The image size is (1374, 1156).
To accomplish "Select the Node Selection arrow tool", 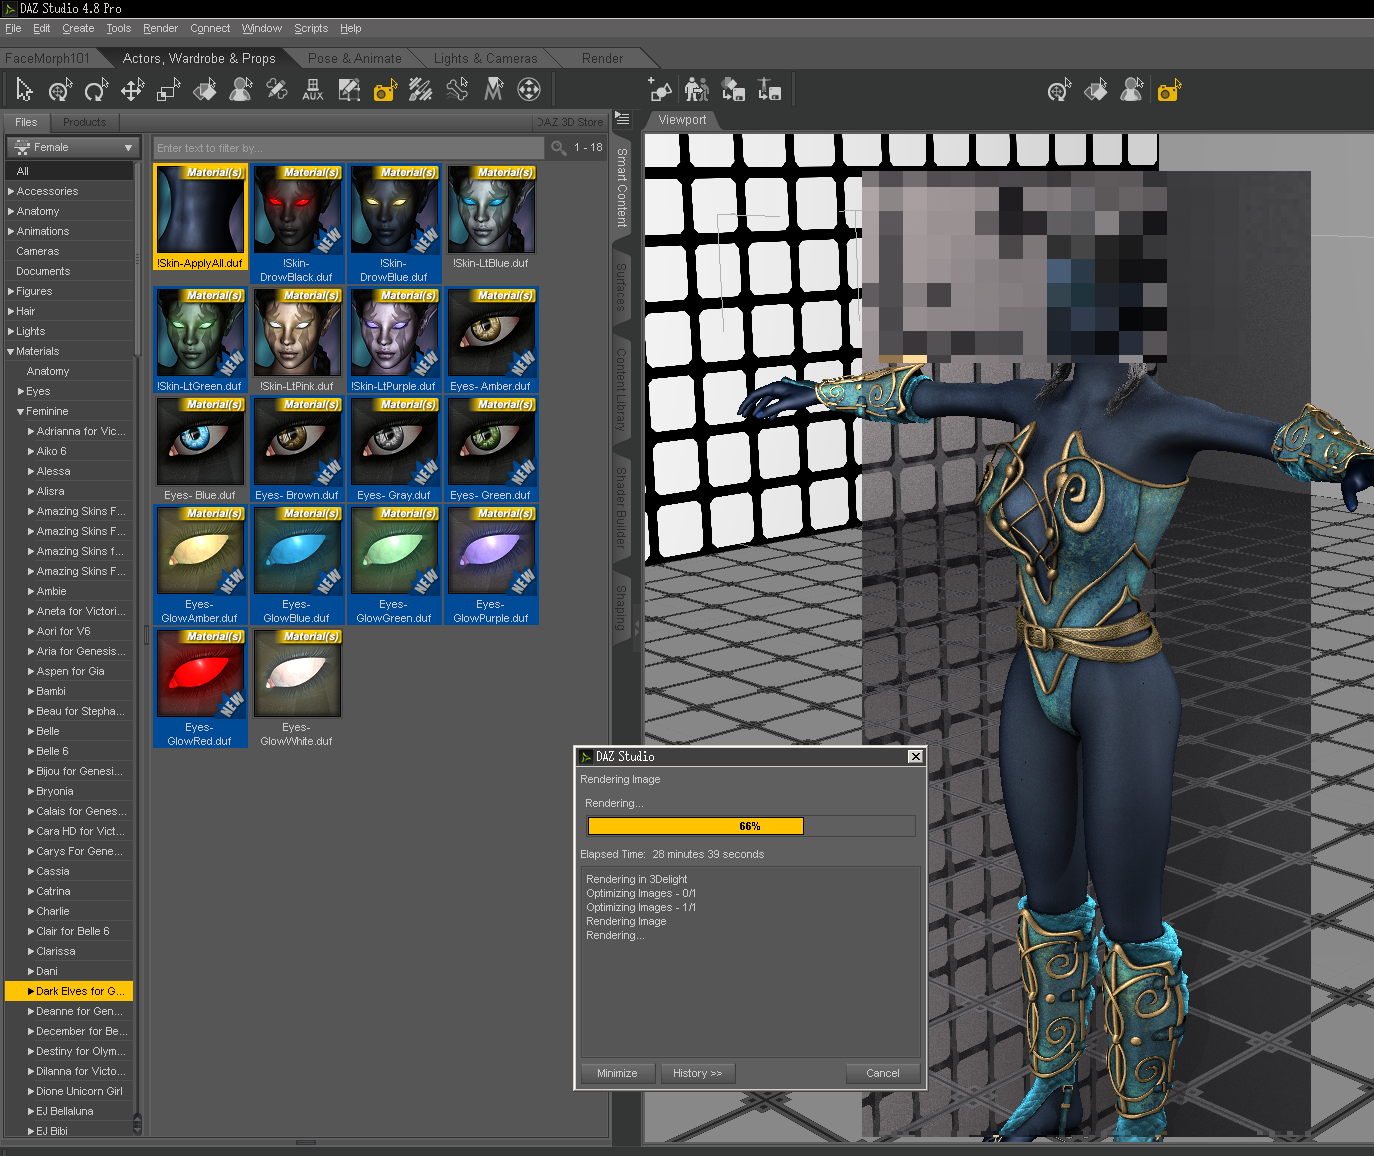I will click(x=25, y=90).
